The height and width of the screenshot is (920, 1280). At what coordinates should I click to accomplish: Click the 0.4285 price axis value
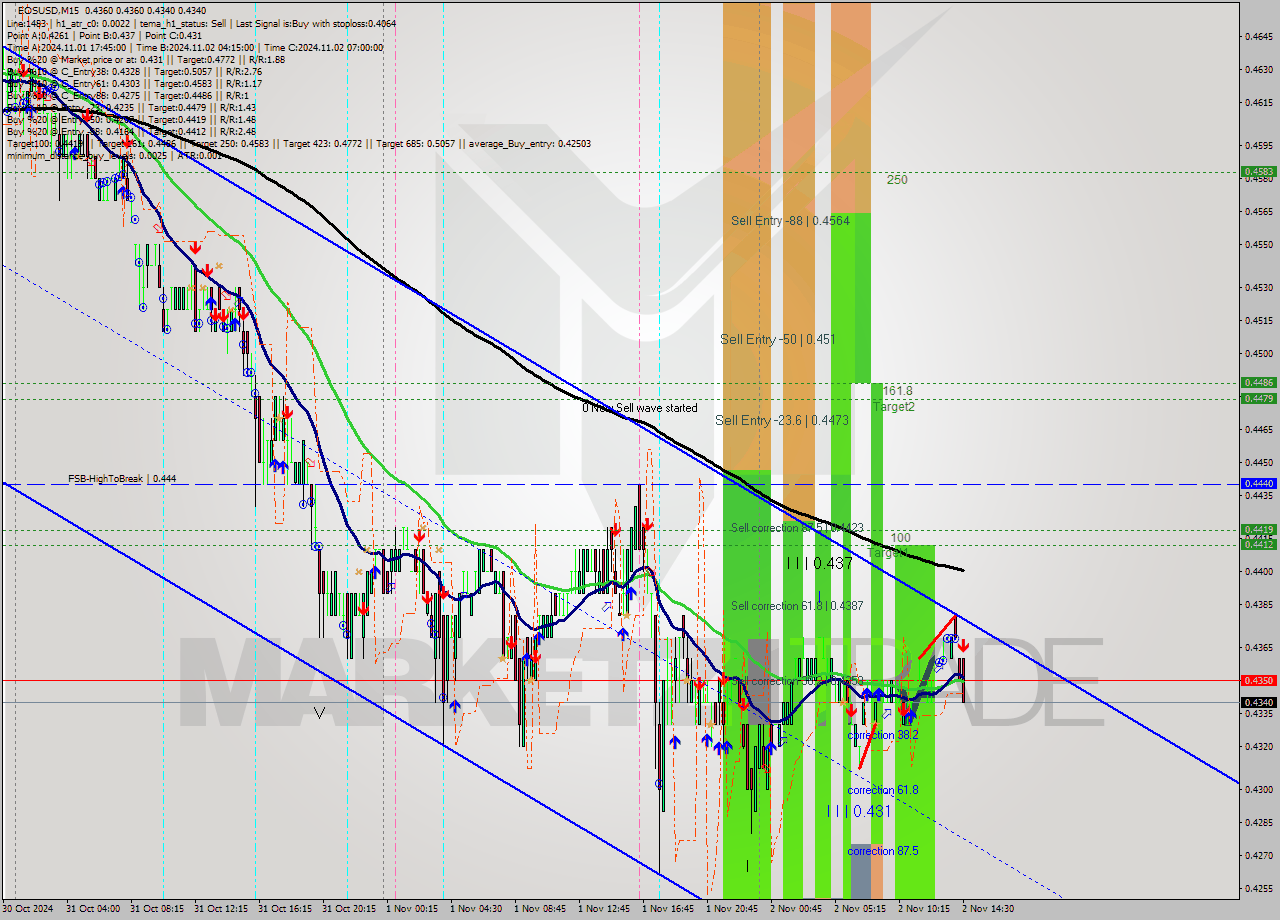click(x=1258, y=822)
